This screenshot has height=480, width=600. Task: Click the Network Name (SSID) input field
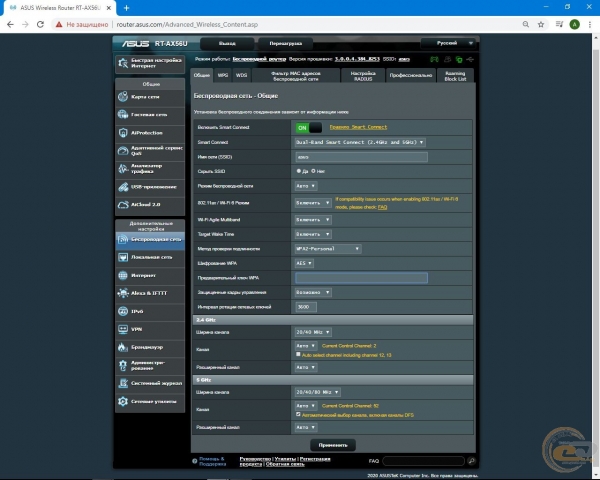point(361,157)
